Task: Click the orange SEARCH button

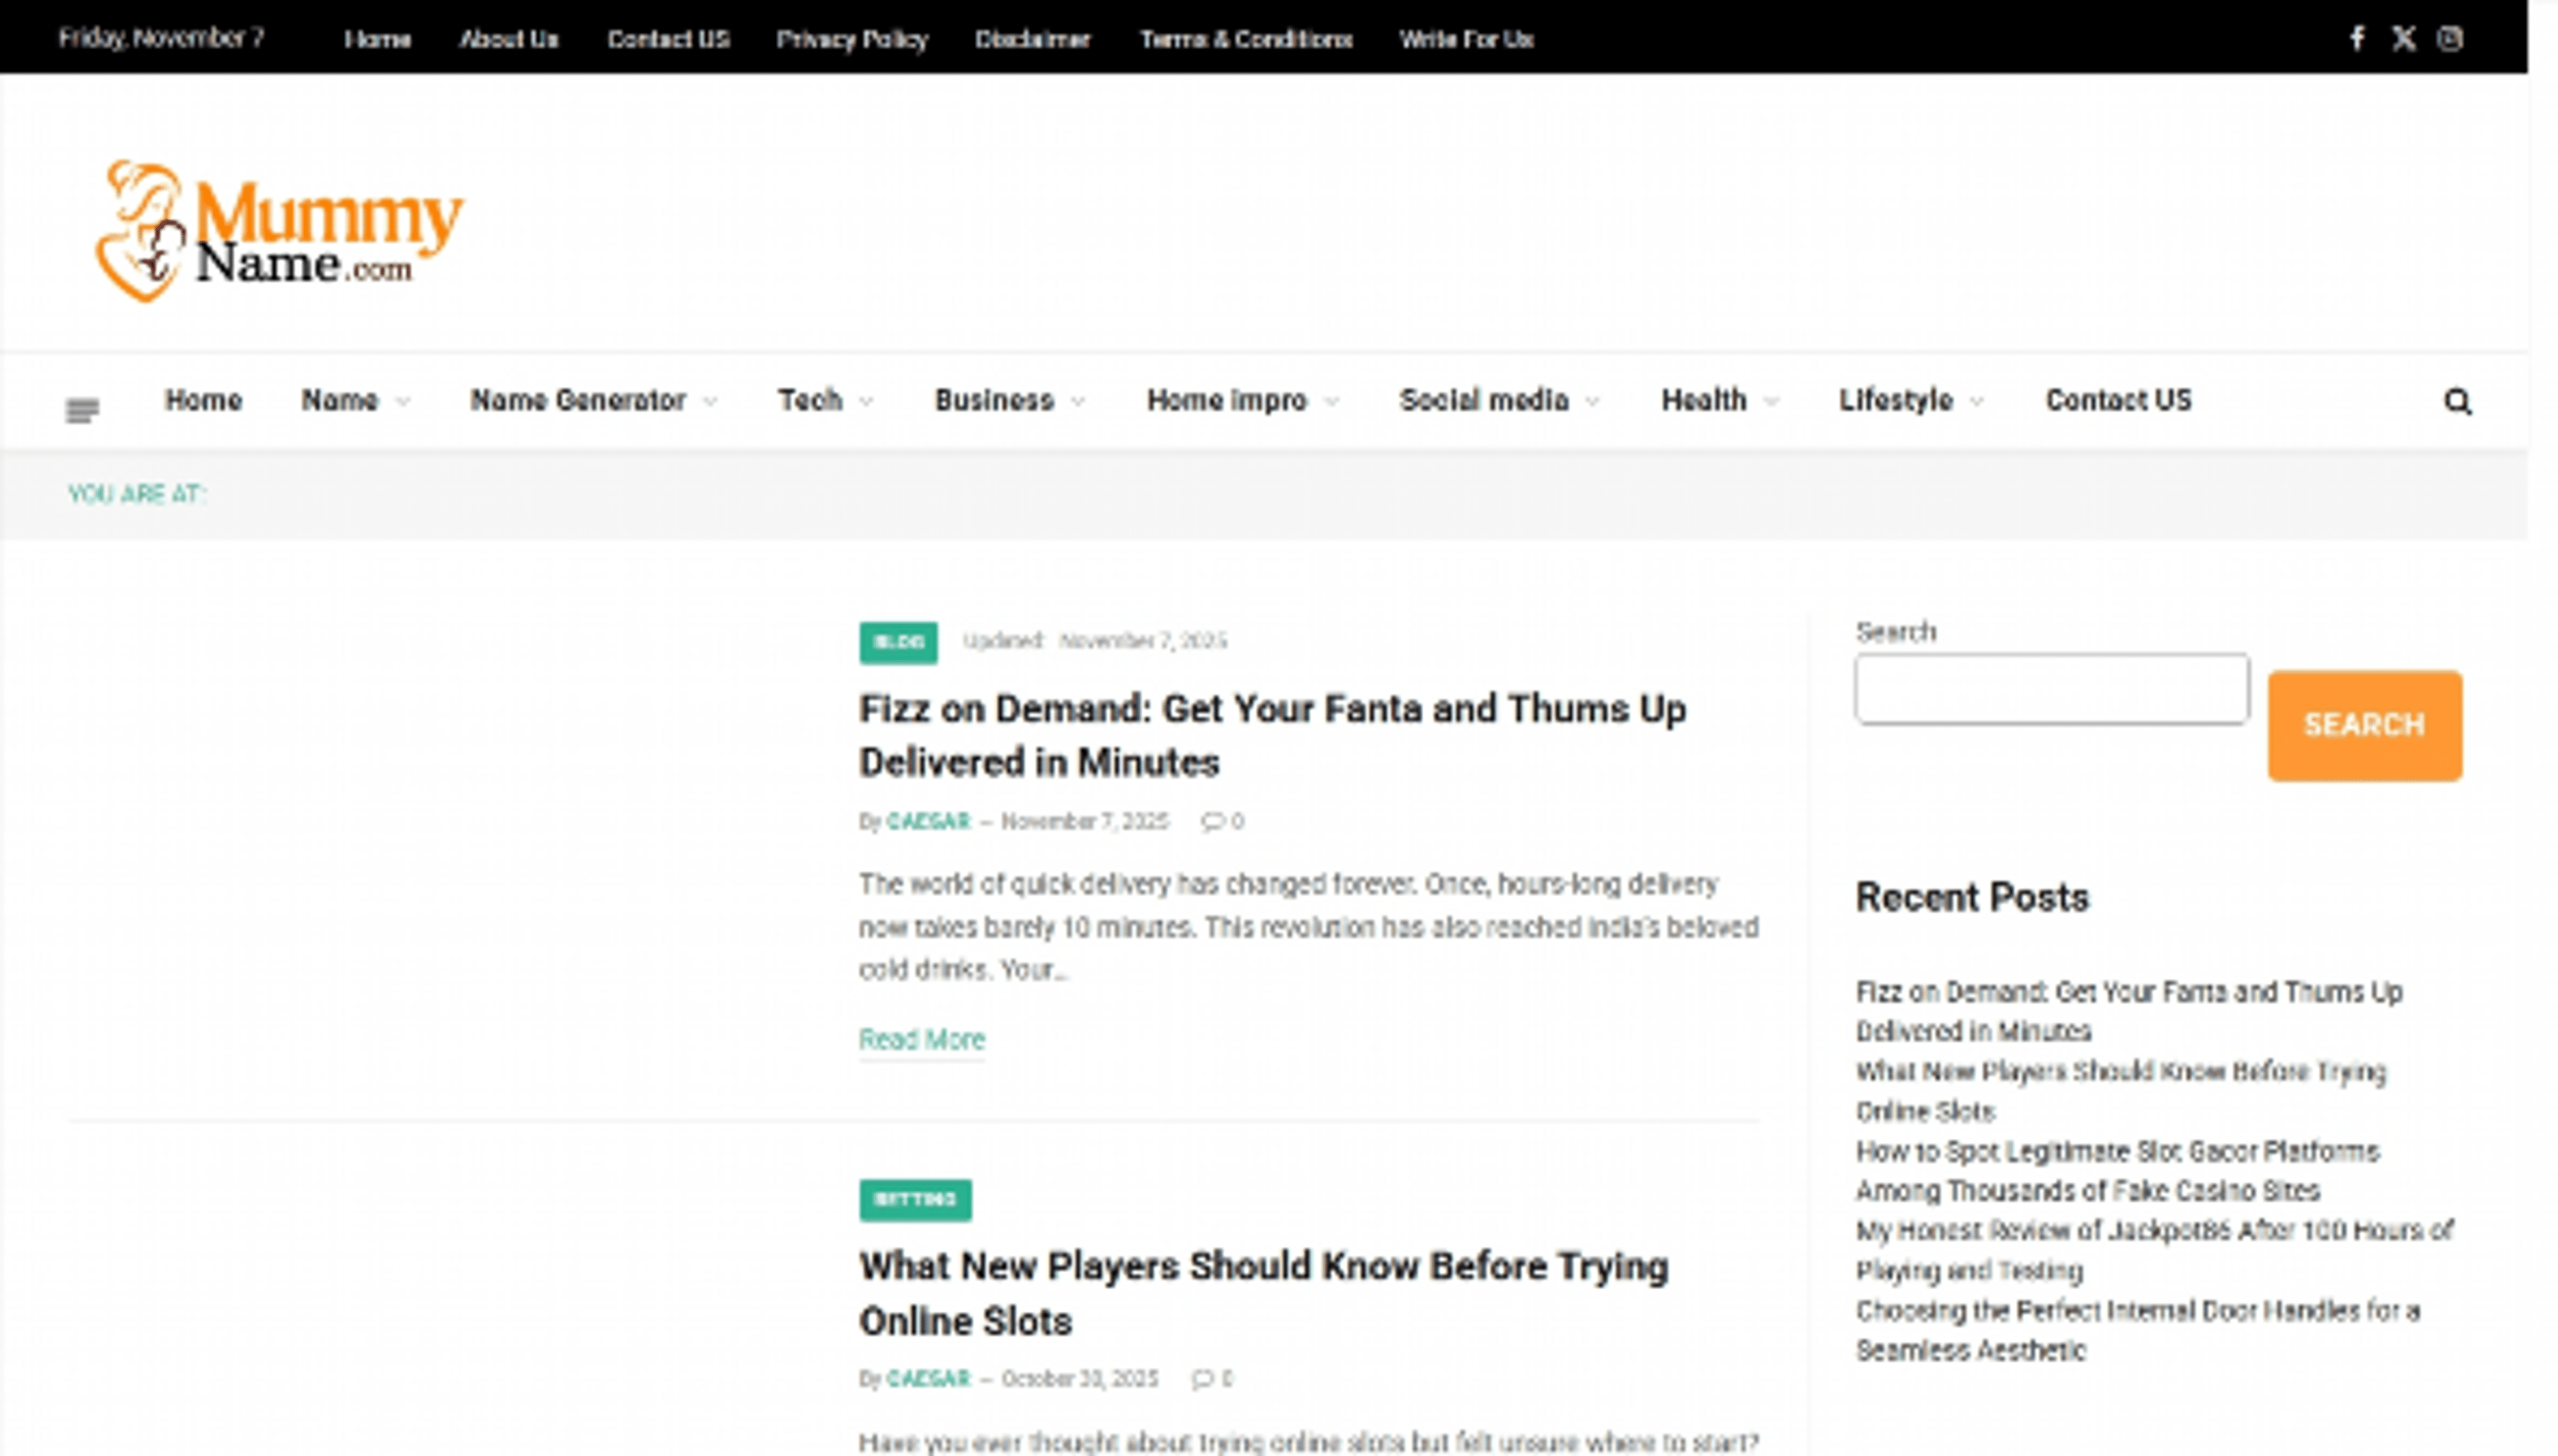Action: [x=2363, y=725]
